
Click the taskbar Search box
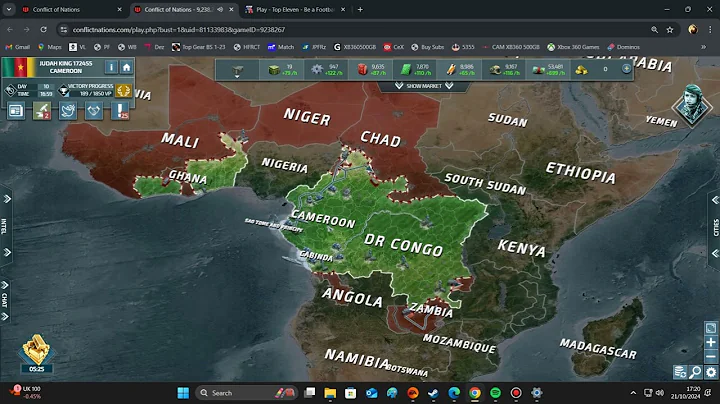pos(247,393)
